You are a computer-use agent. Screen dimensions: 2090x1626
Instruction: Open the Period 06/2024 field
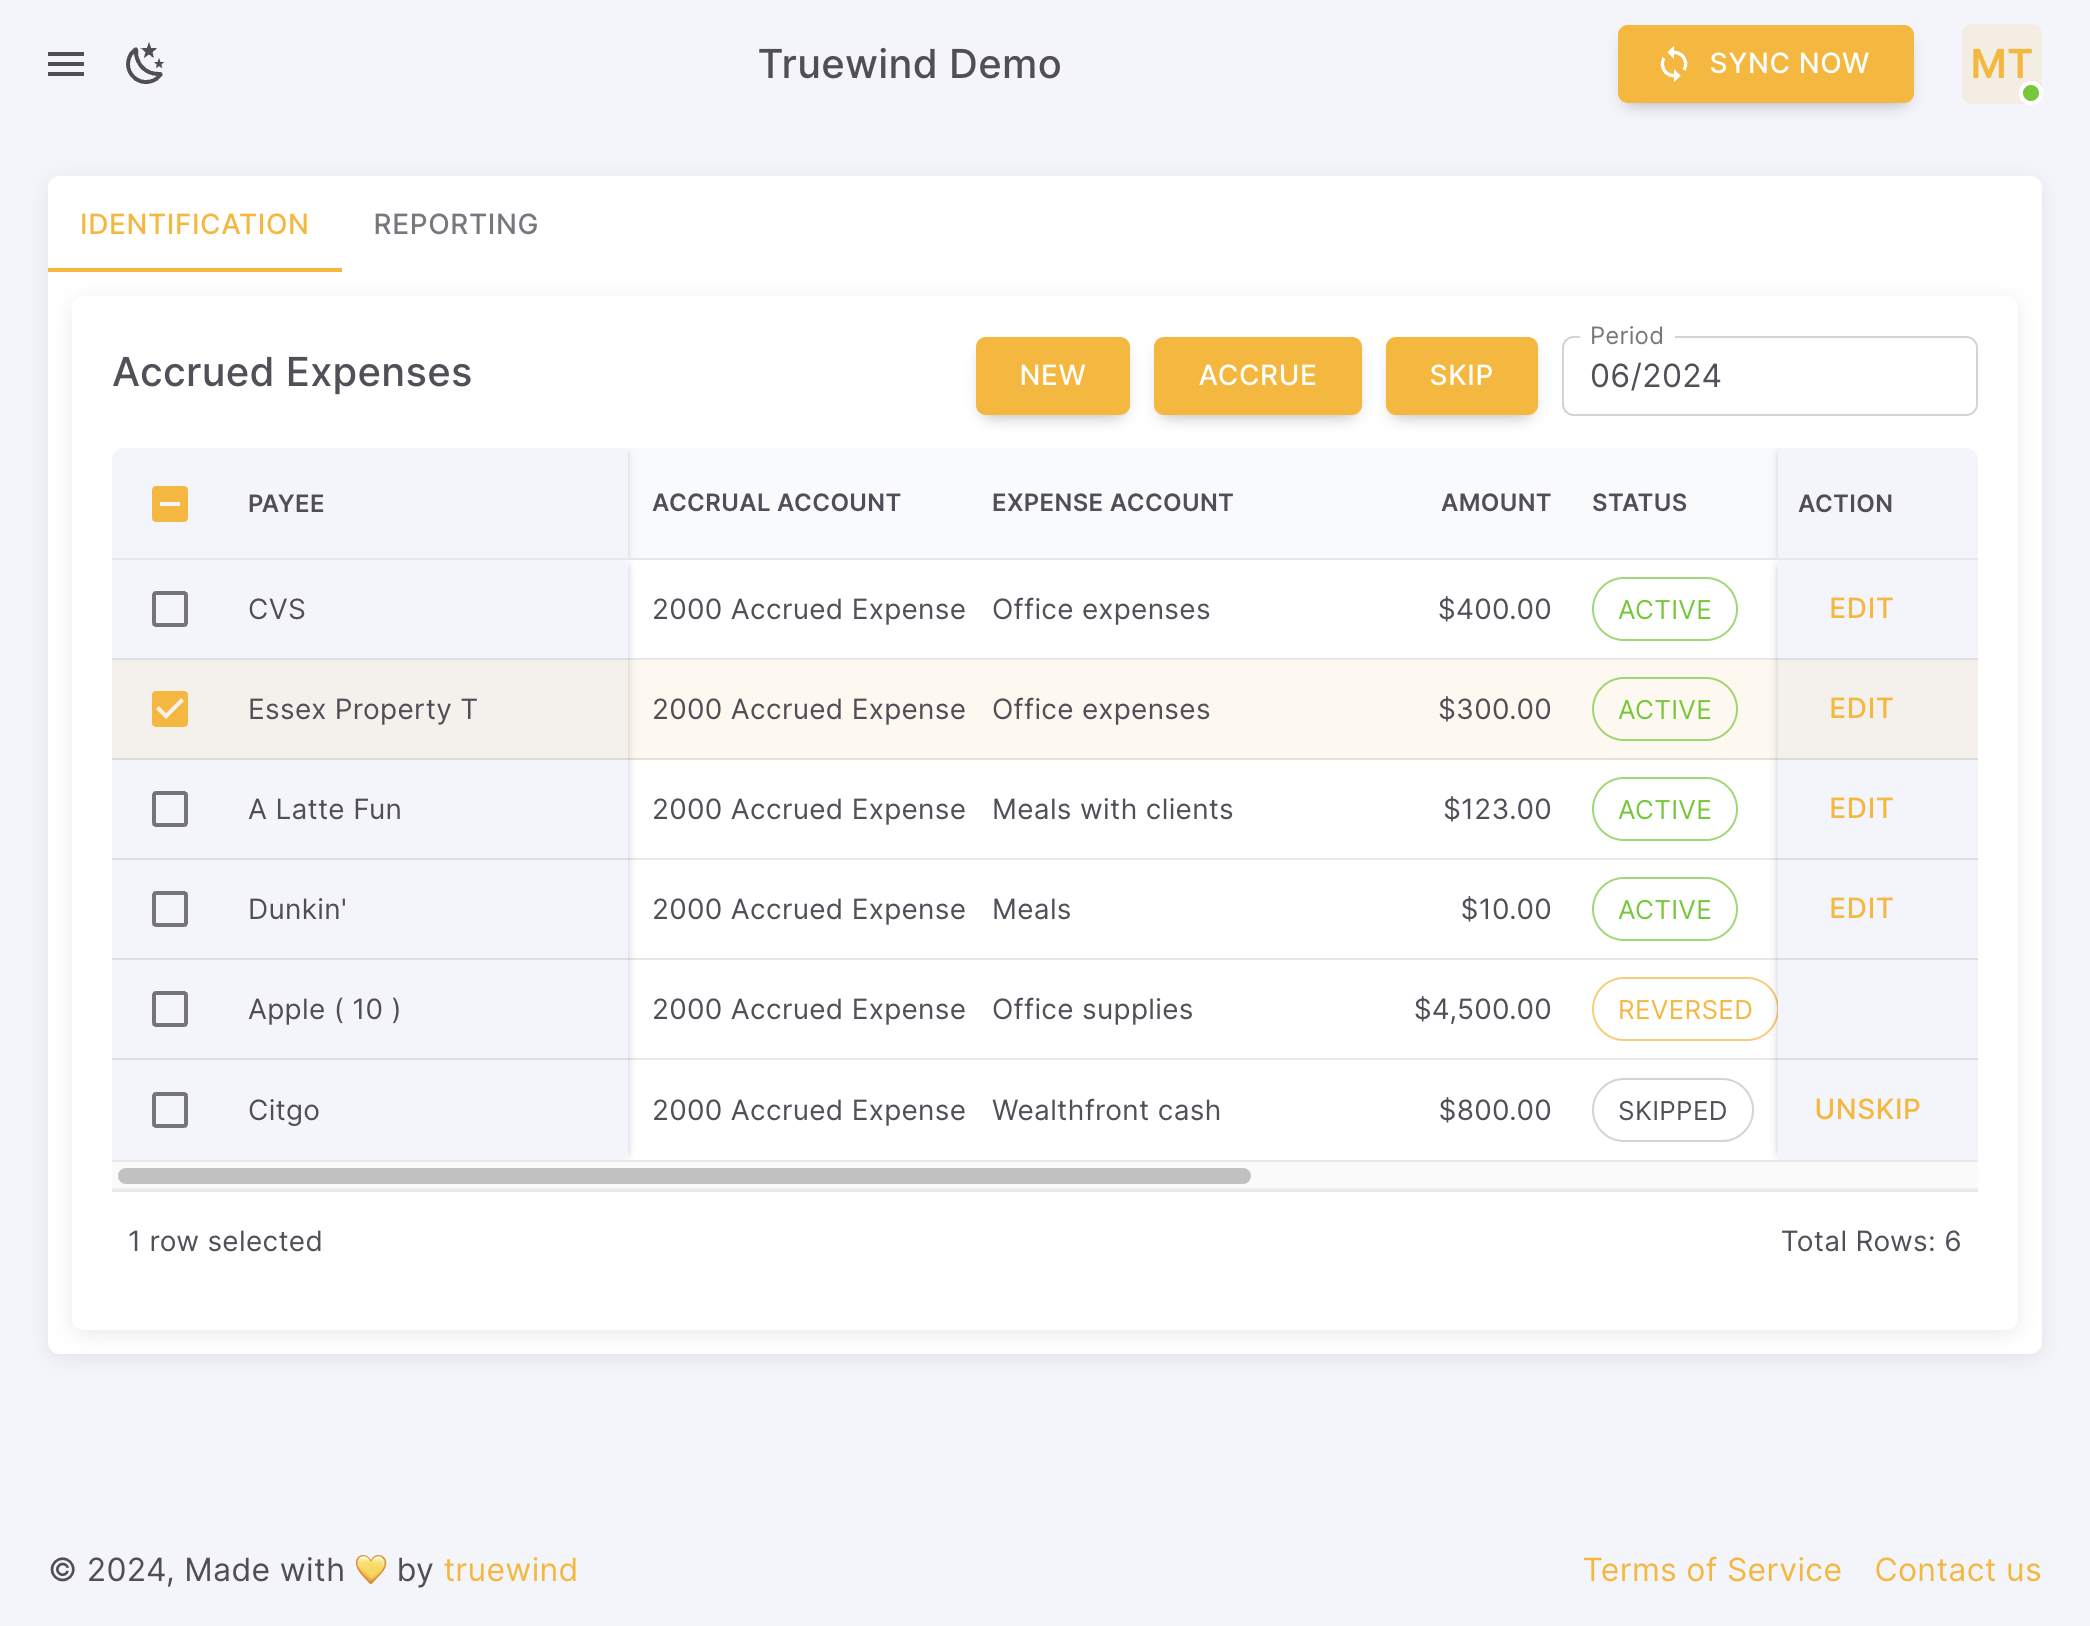click(x=1769, y=376)
